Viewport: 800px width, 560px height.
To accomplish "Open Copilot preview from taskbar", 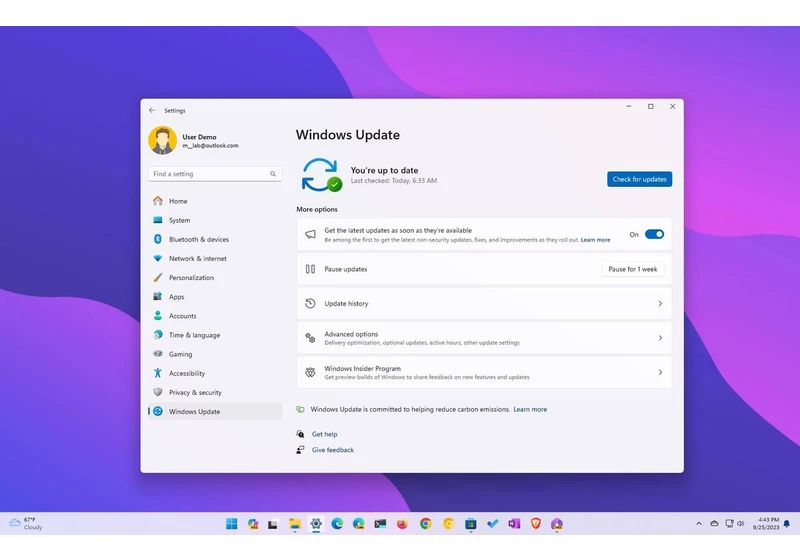I will (253, 524).
